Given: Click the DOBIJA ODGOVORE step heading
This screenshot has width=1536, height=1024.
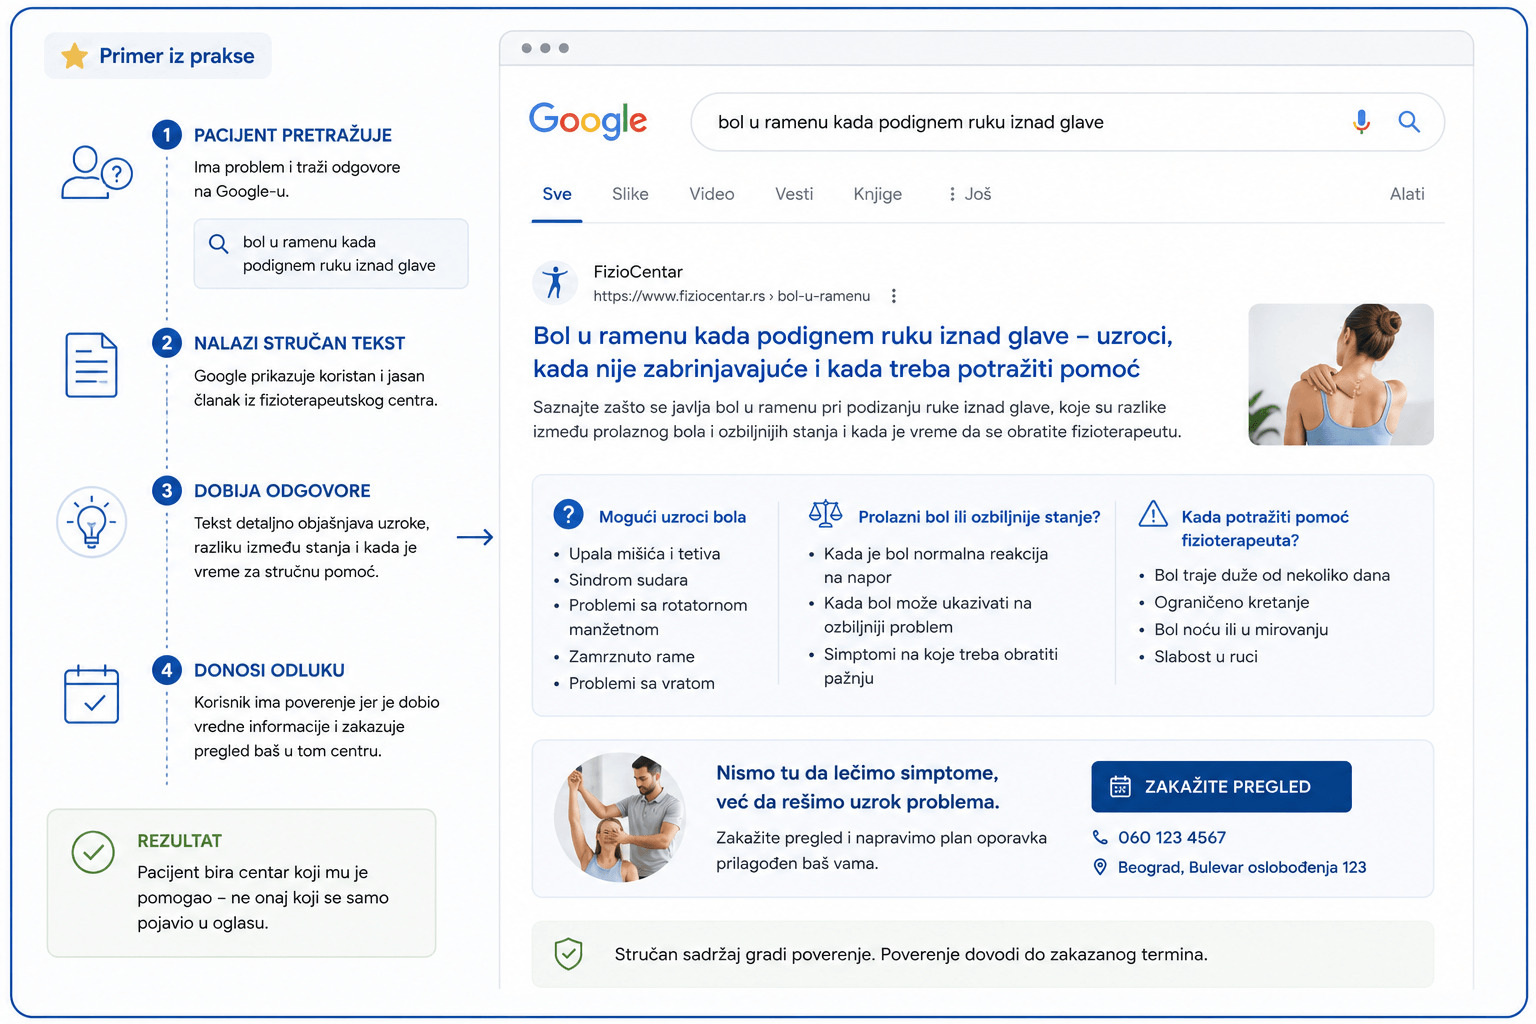Looking at the screenshot, I should (282, 491).
